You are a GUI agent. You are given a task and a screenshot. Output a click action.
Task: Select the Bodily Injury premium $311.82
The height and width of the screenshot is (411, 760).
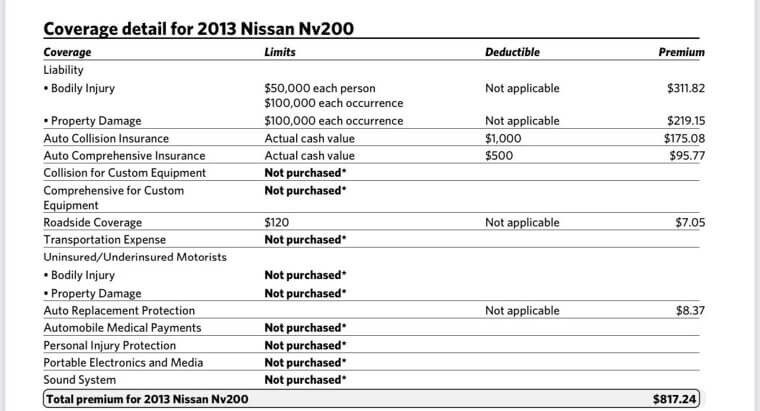point(685,88)
